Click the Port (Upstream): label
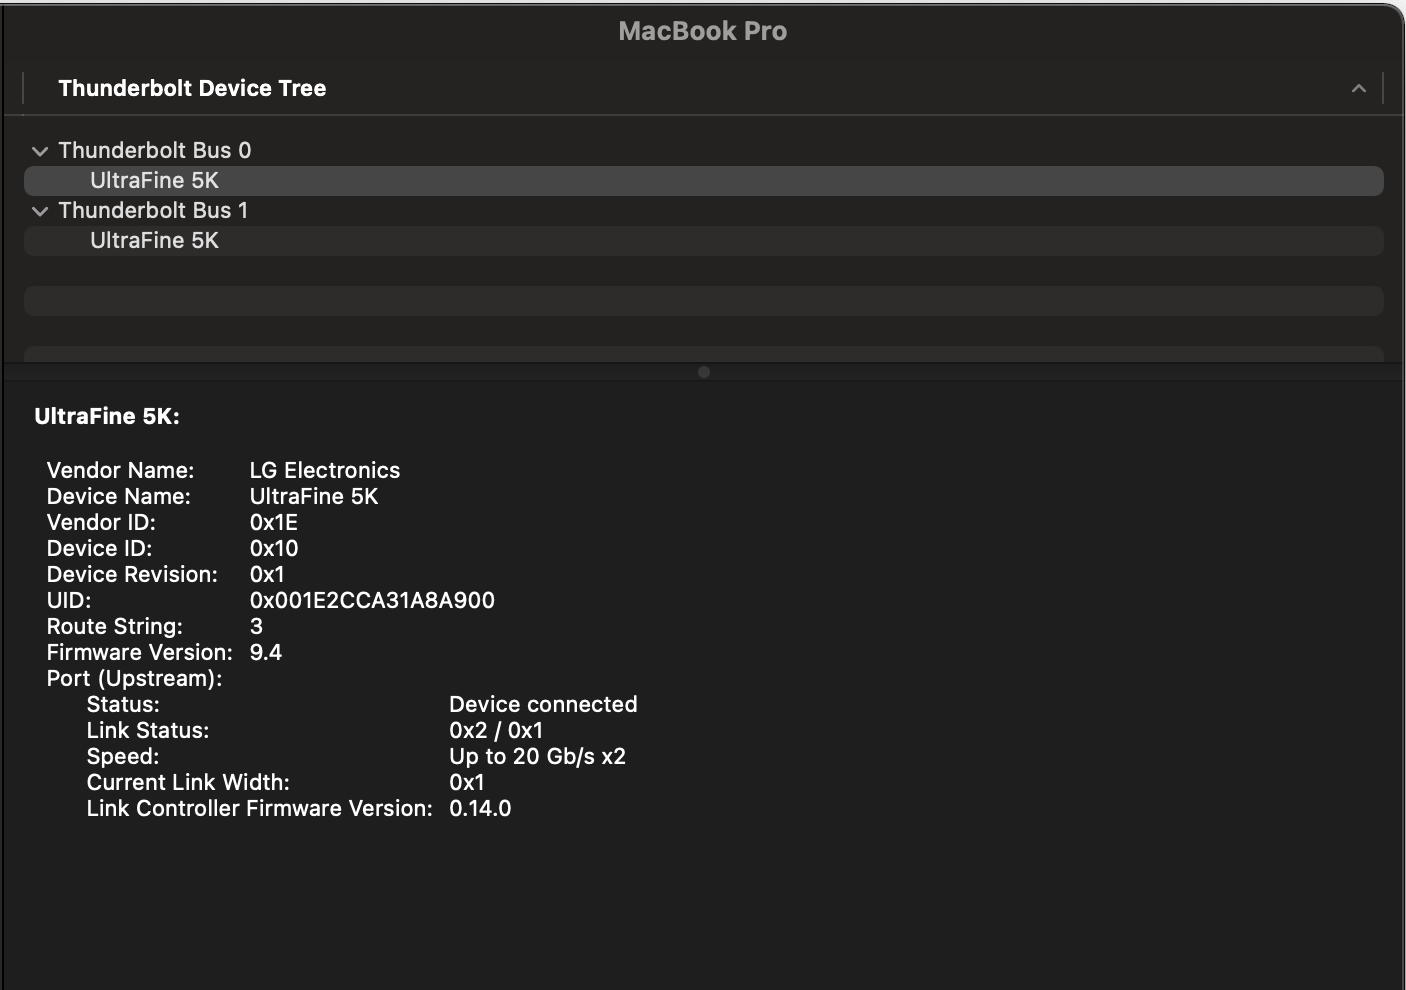The image size is (1406, 990). click(134, 678)
